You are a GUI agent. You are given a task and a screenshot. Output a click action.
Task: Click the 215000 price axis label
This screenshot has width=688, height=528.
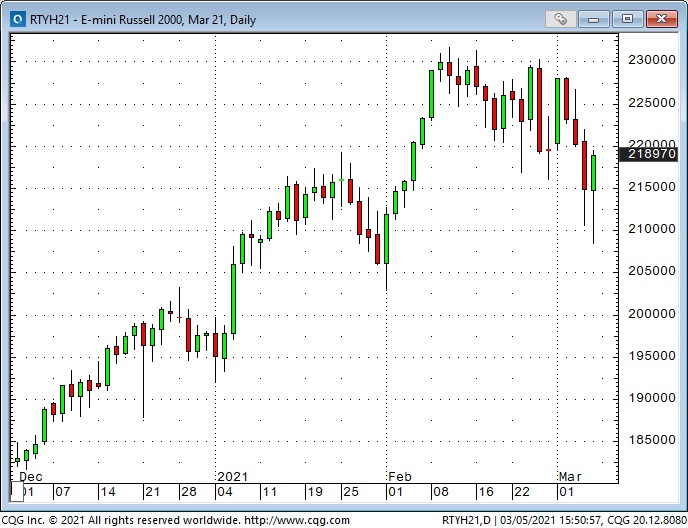click(652, 187)
